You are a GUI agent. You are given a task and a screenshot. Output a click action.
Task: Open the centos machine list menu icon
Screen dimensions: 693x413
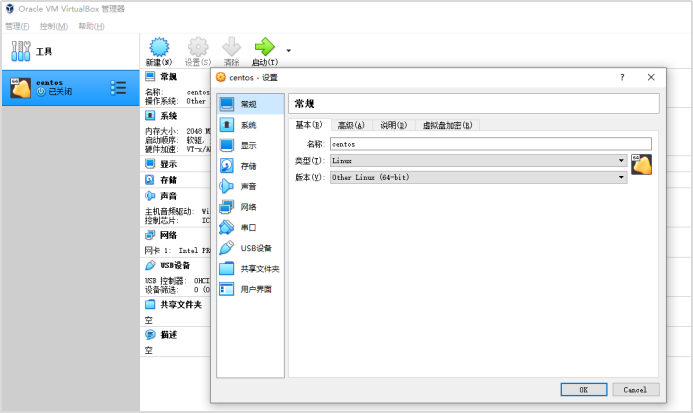pos(118,88)
